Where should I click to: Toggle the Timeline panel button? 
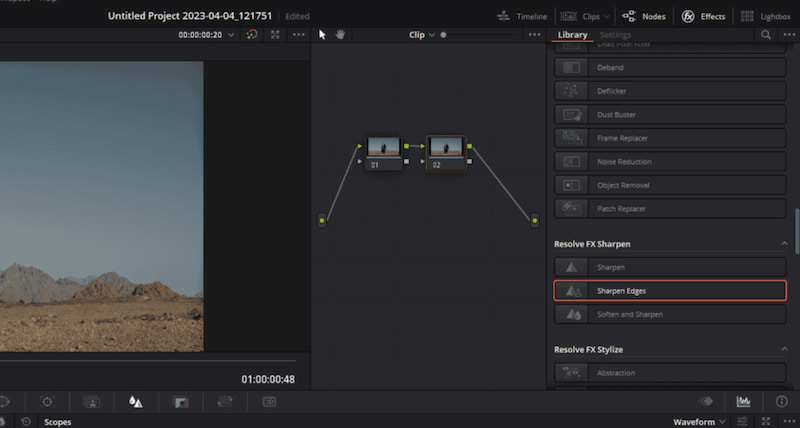pos(521,16)
